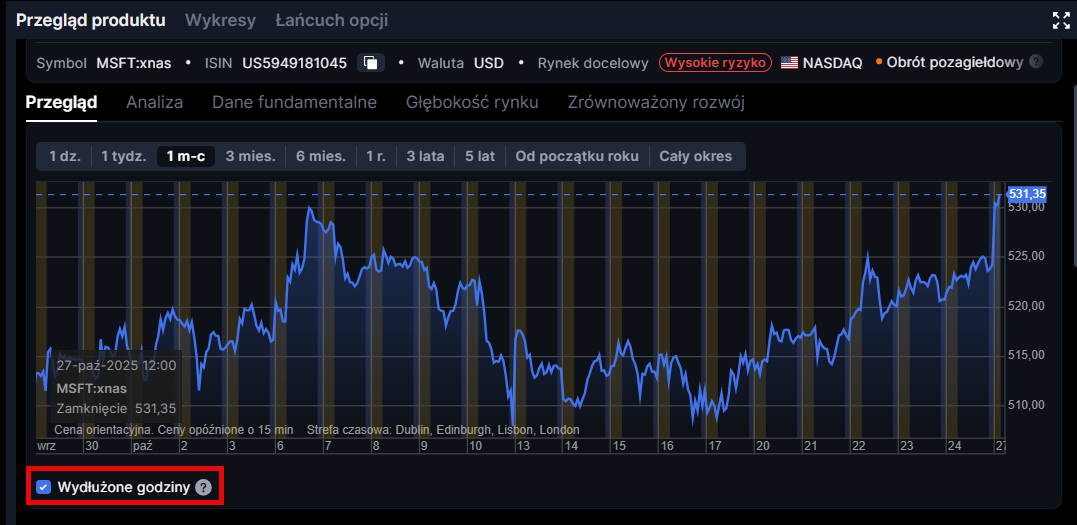Click the Wysokie ryzyko risk badge
The width and height of the screenshot is (1077, 525).
(x=715, y=63)
